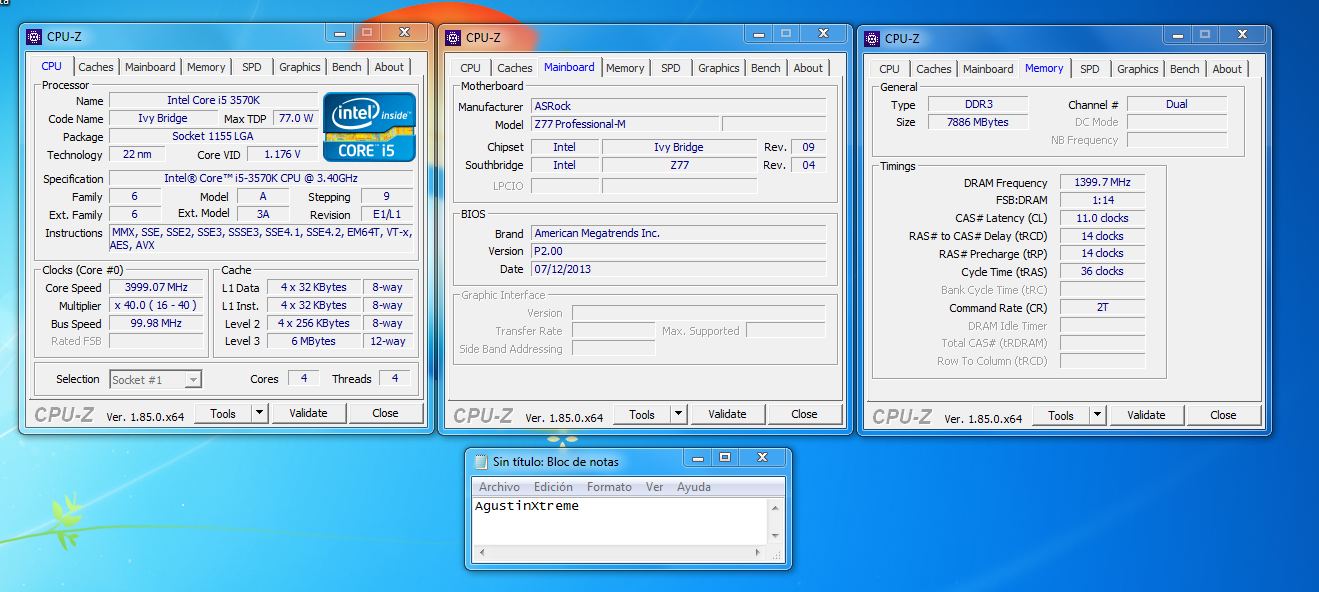Click Tools button in middle CPU-Z window
This screenshot has width=1319, height=592.
pos(642,414)
